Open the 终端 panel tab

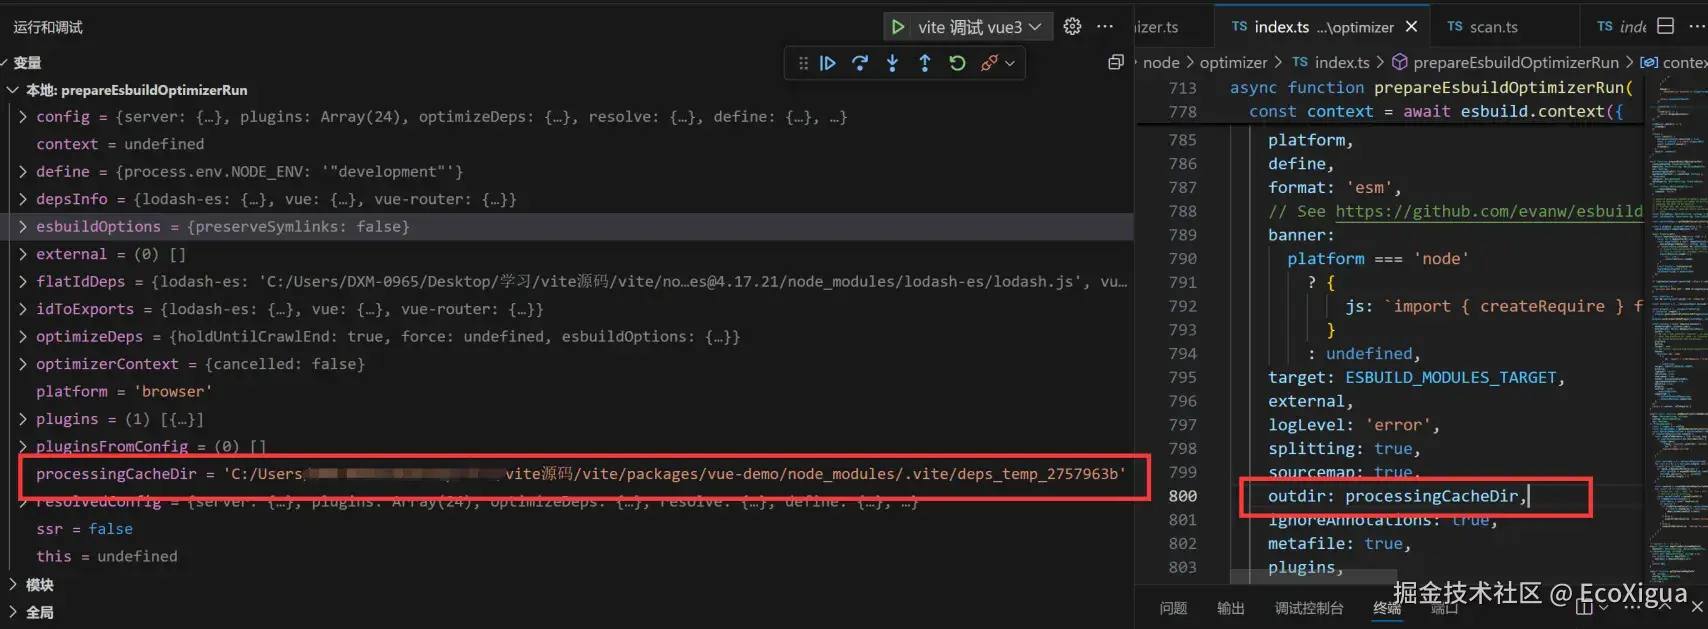tap(1387, 608)
